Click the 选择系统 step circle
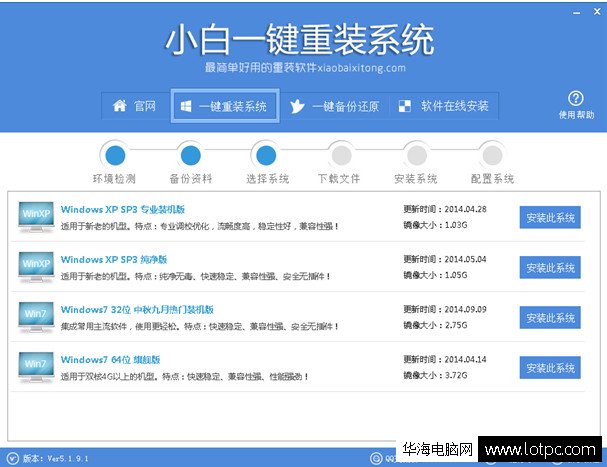607x467 pixels. [x=266, y=156]
